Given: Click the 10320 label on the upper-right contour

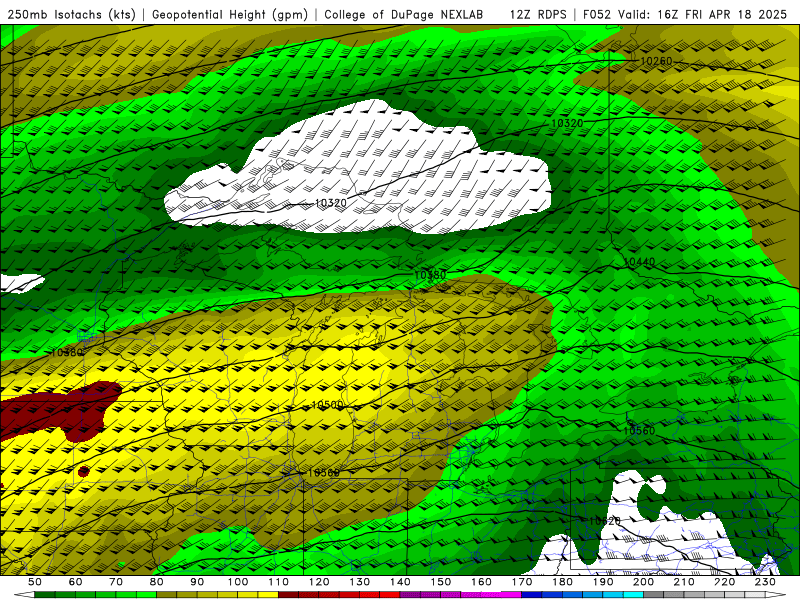Looking at the screenshot, I should click(x=567, y=123).
